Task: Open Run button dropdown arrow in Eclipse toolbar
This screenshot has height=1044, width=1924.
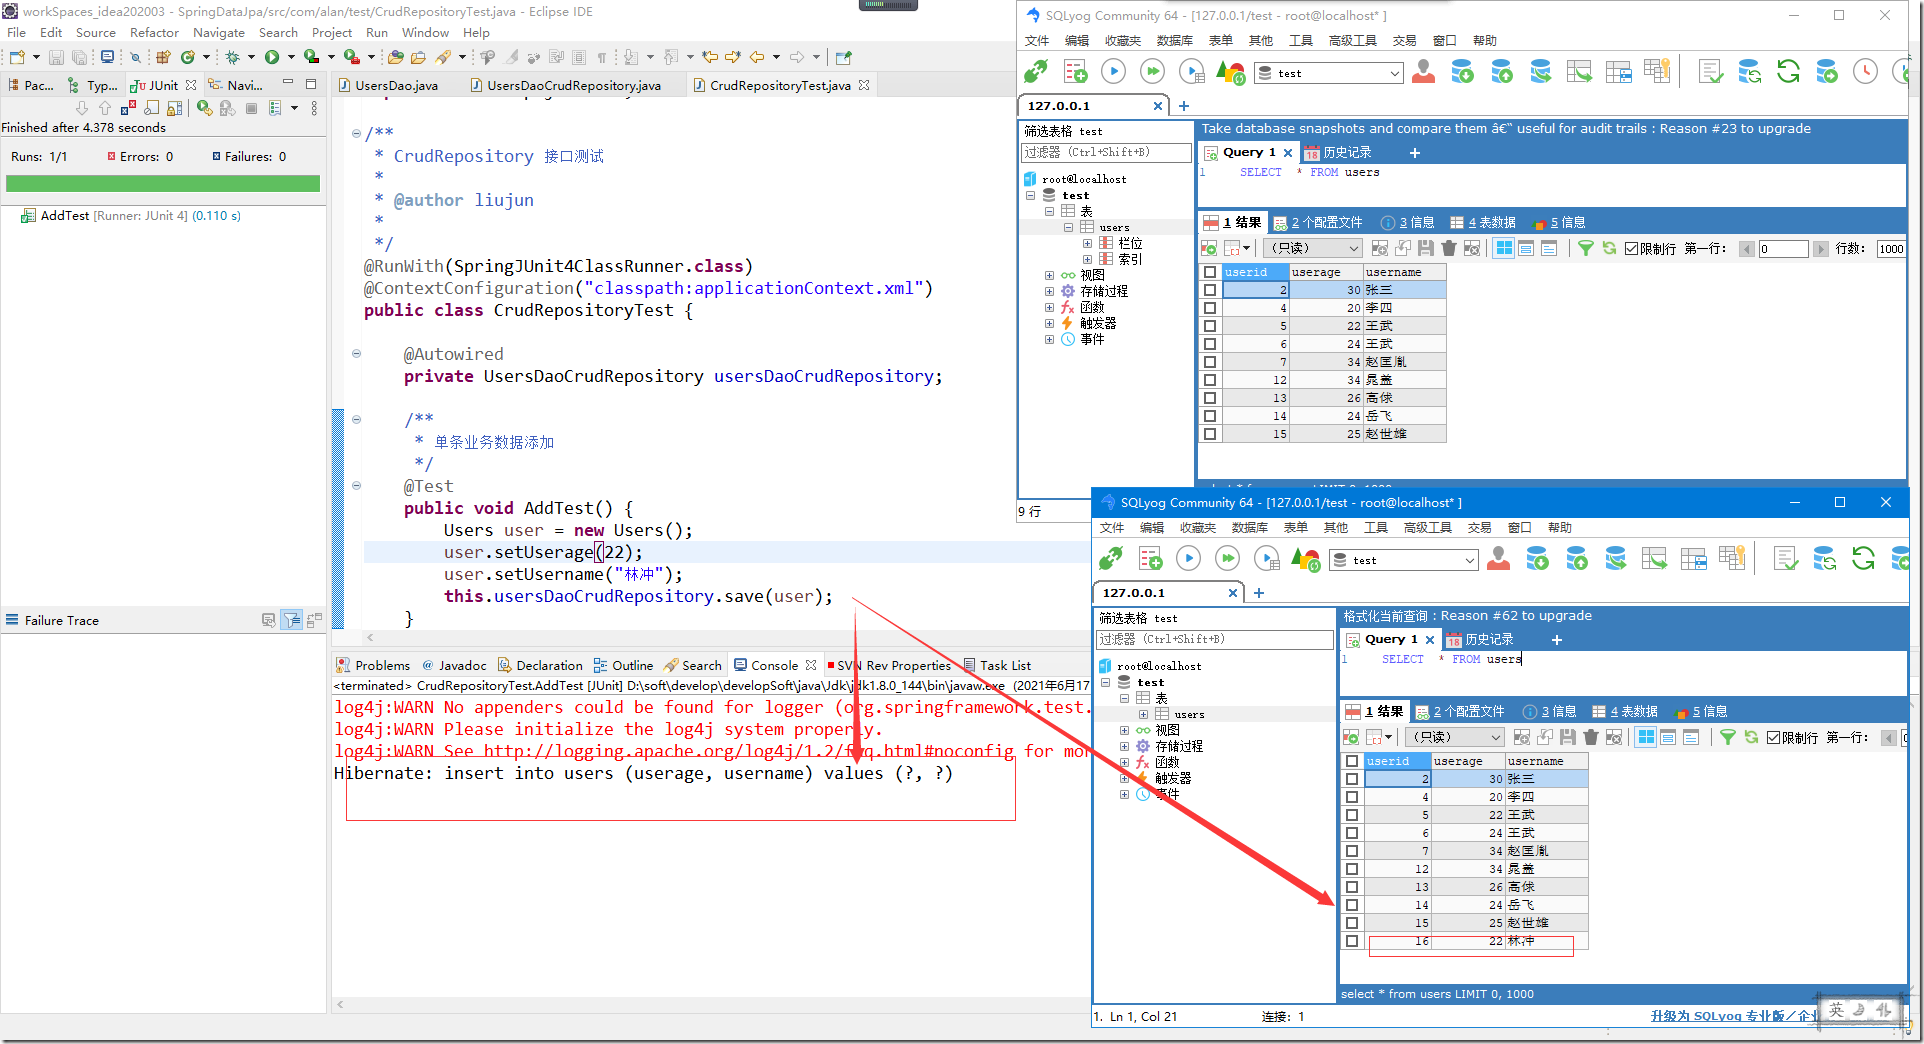Action: [291, 57]
